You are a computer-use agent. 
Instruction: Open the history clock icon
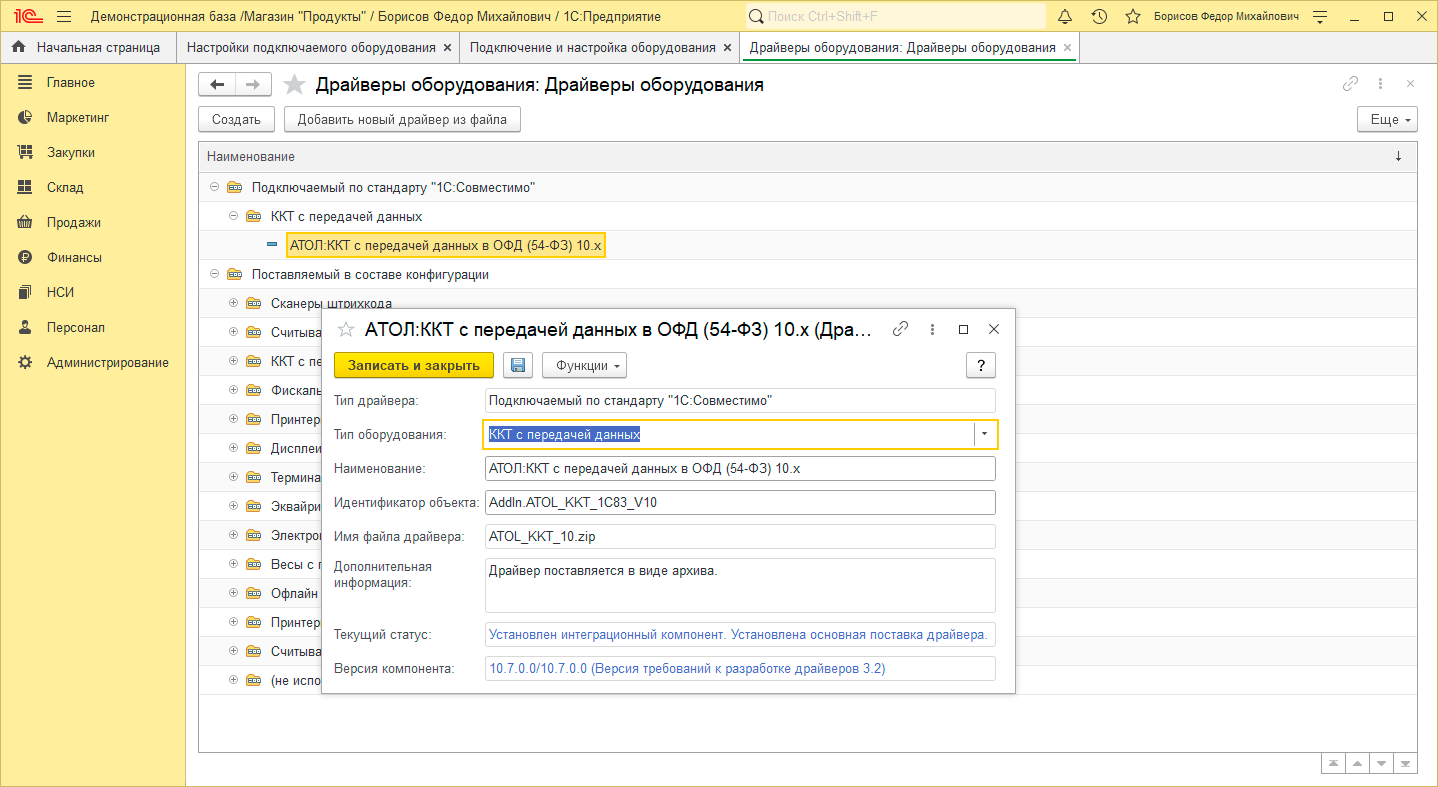pos(1099,17)
